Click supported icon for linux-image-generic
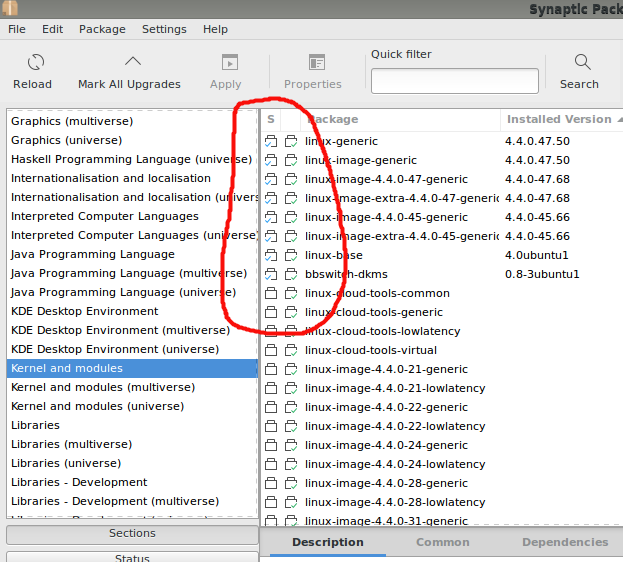 tap(291, 160)
